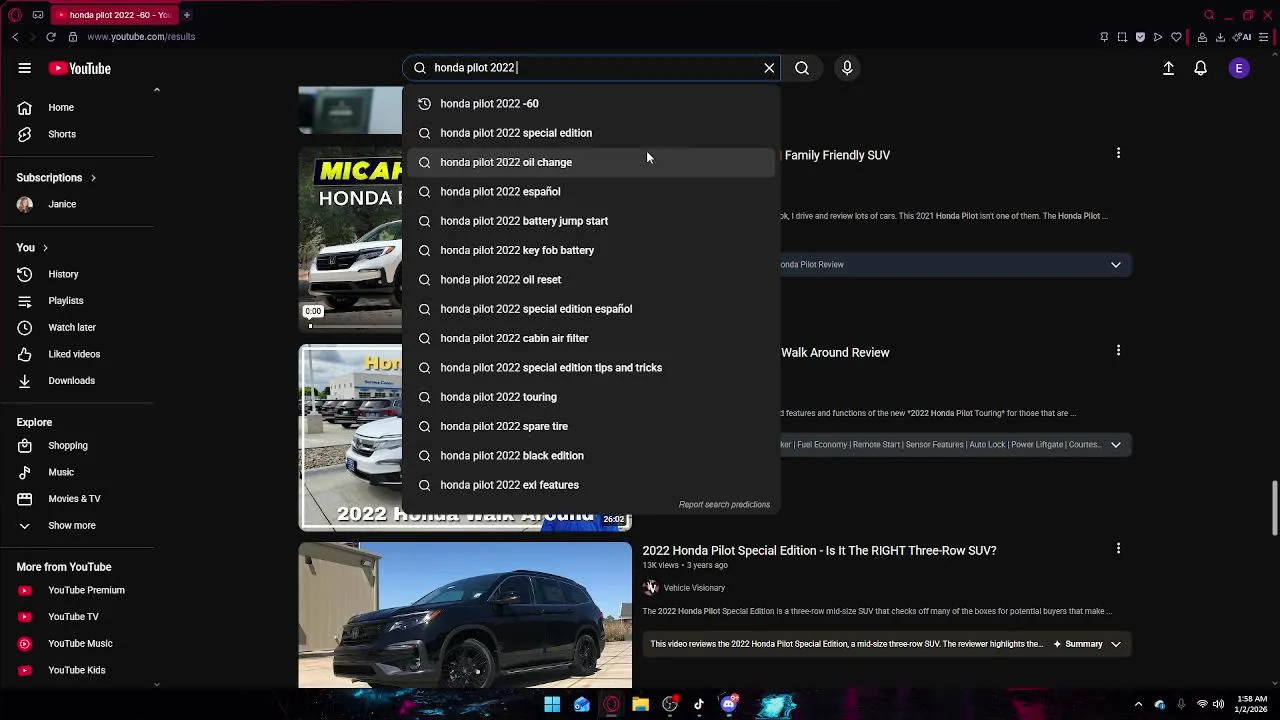Click Report search predictions link
The width and height of the screenshot is (1280, 720).
[724, 505]
